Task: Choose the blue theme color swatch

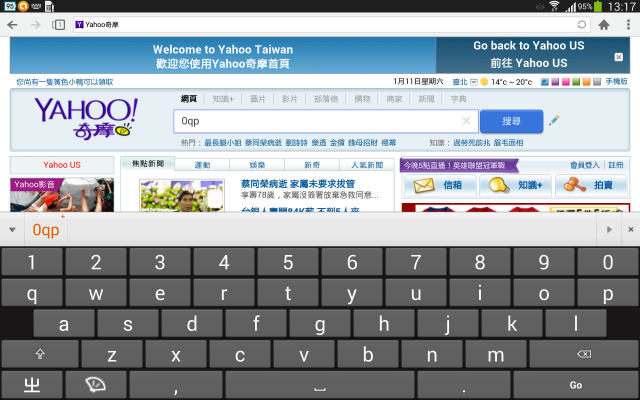Action: pos(544,82)
